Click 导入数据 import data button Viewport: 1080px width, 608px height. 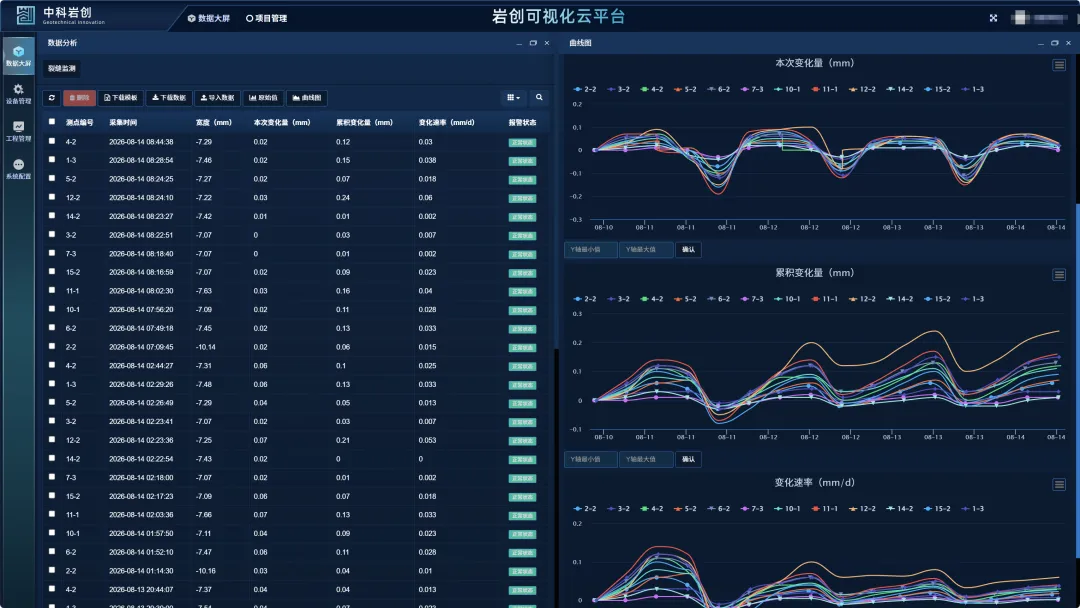coord(217,98)
